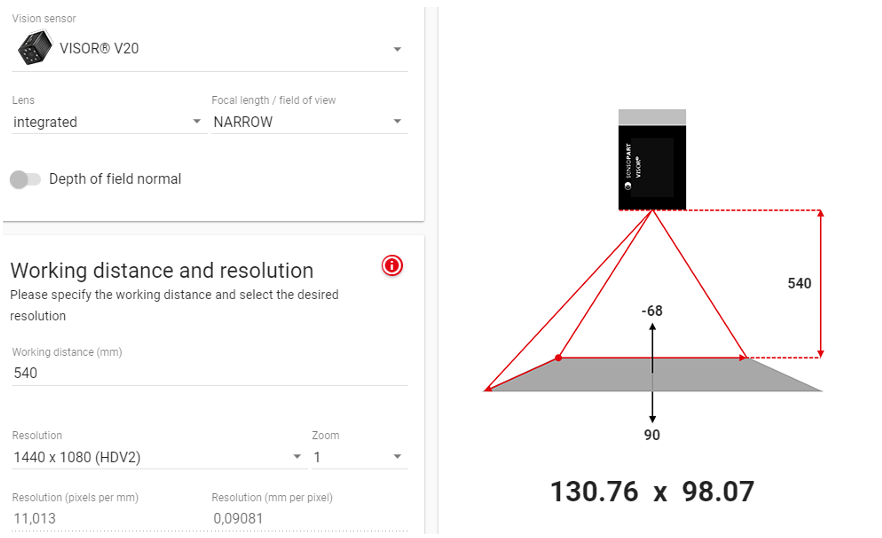882x538 pixels.
Task: Click the black vertical offset arrow
Action: point(652,373)
